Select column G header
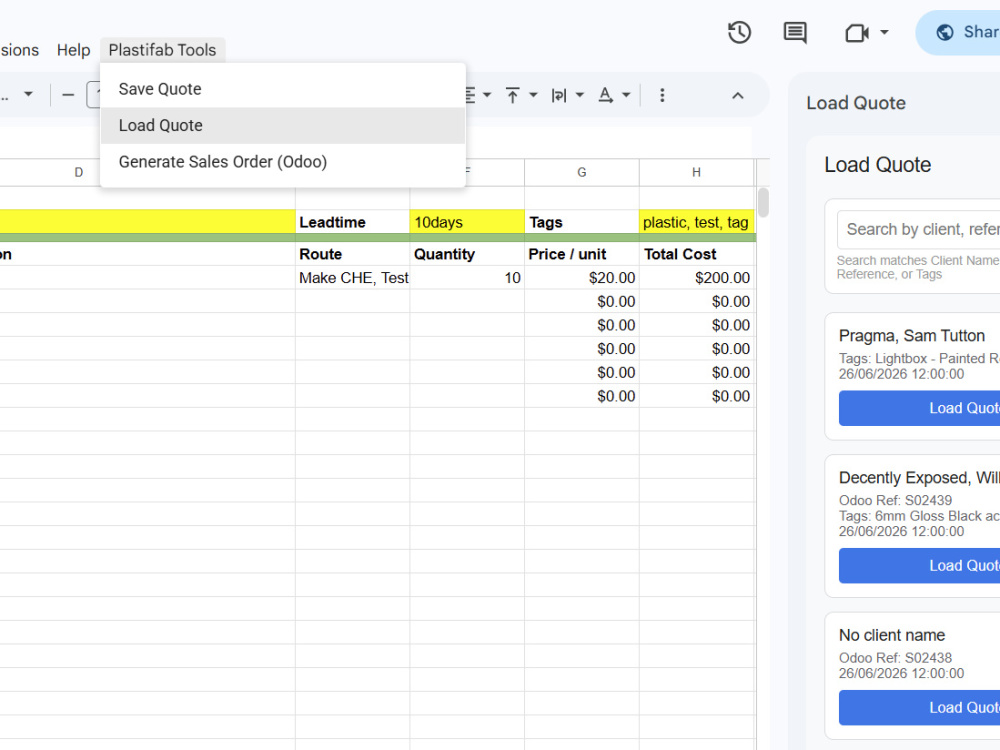This screenshot has width=1000, height=750. click(582, 172)
